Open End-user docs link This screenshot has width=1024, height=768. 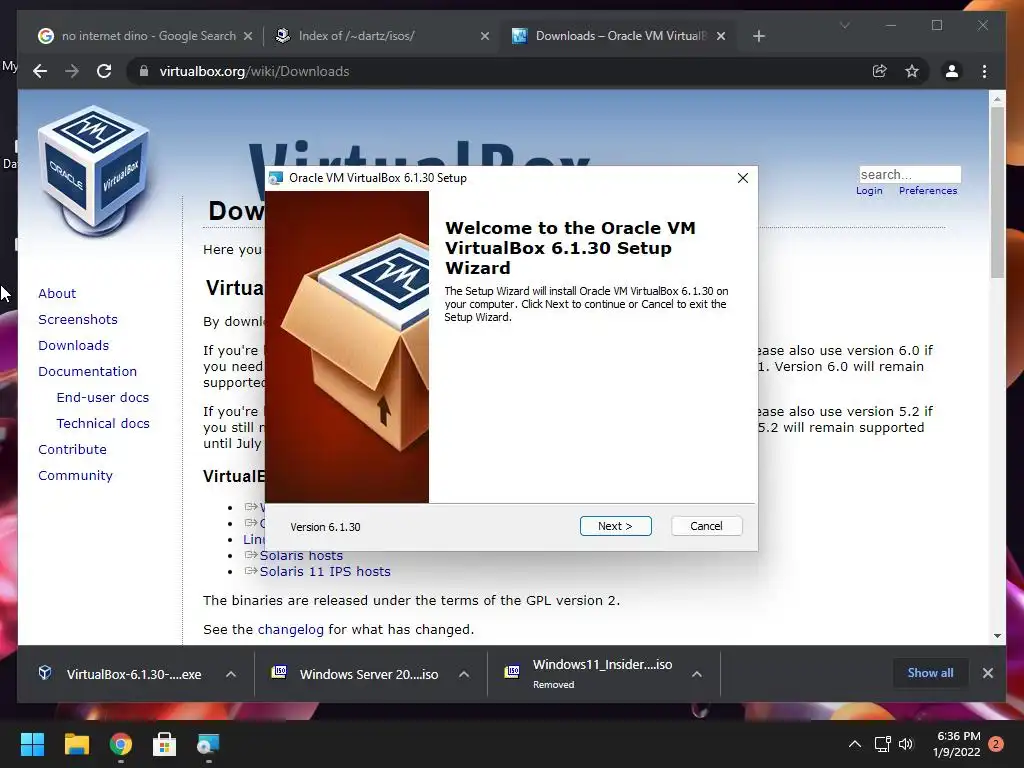103,397
